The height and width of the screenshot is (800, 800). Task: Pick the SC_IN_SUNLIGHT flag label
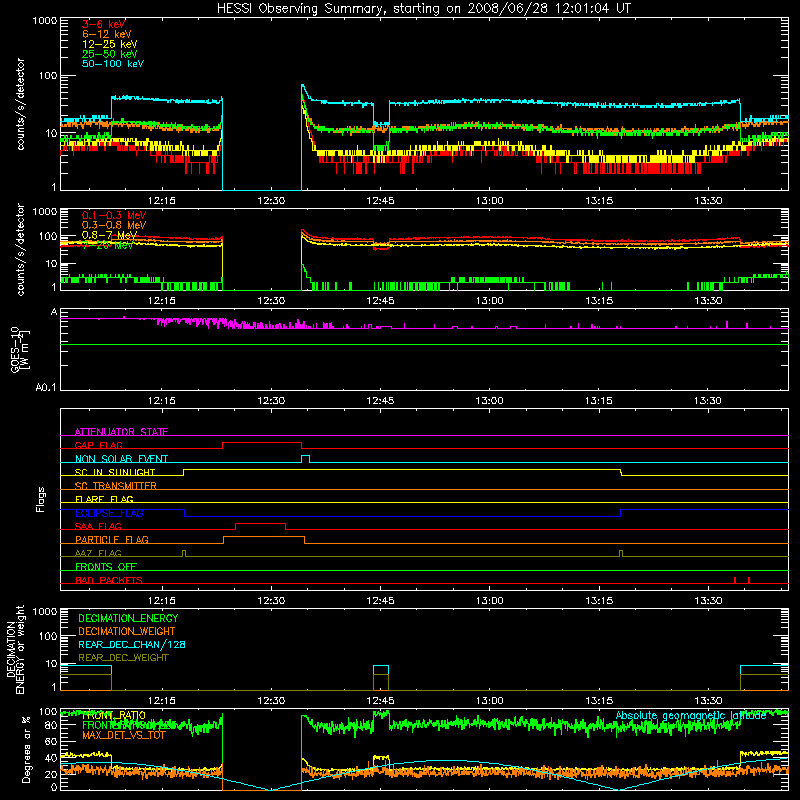115,472
